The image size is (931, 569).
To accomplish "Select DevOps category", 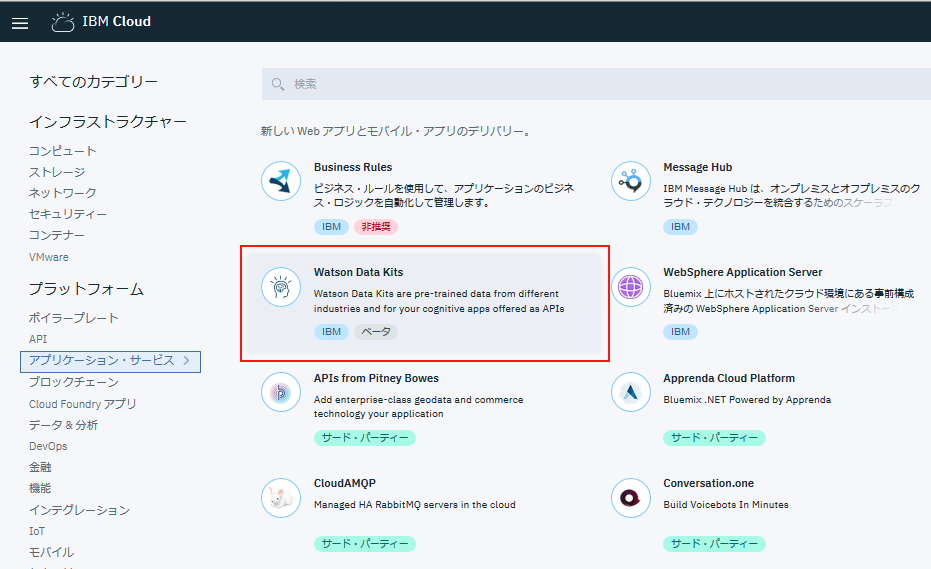I will pyautogui.click(x=48, y=446).
